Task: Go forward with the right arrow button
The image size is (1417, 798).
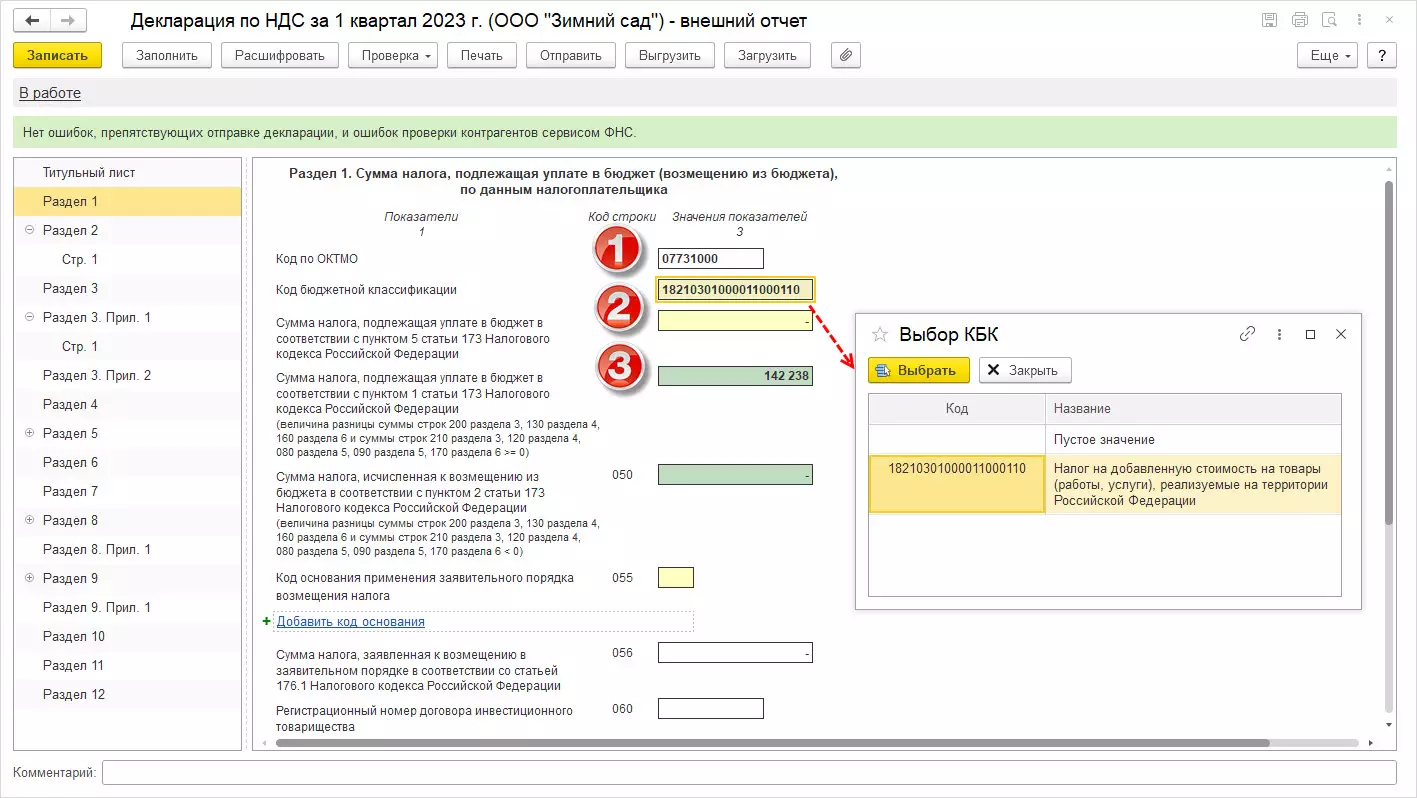Action: coord(68,20)
